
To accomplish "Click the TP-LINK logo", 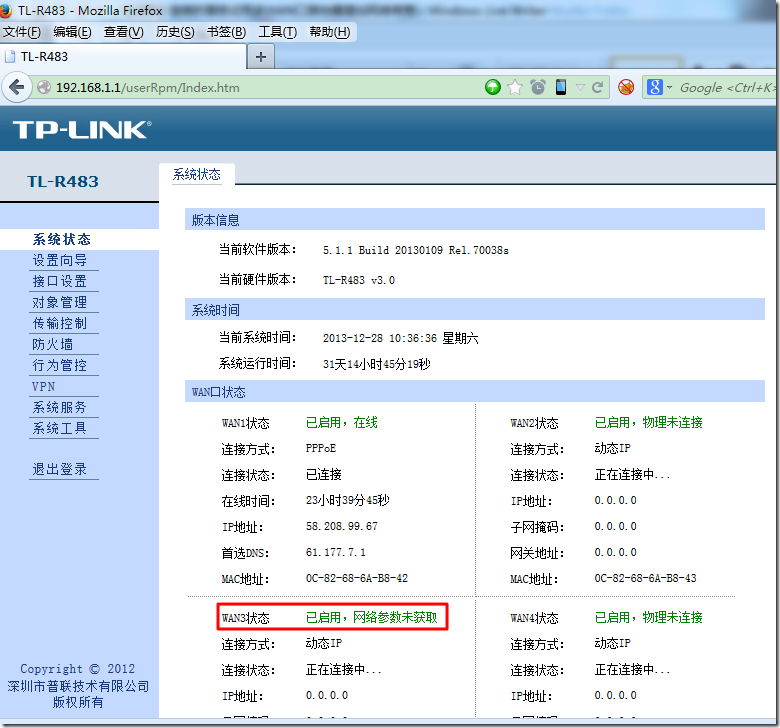I will 82,130.
